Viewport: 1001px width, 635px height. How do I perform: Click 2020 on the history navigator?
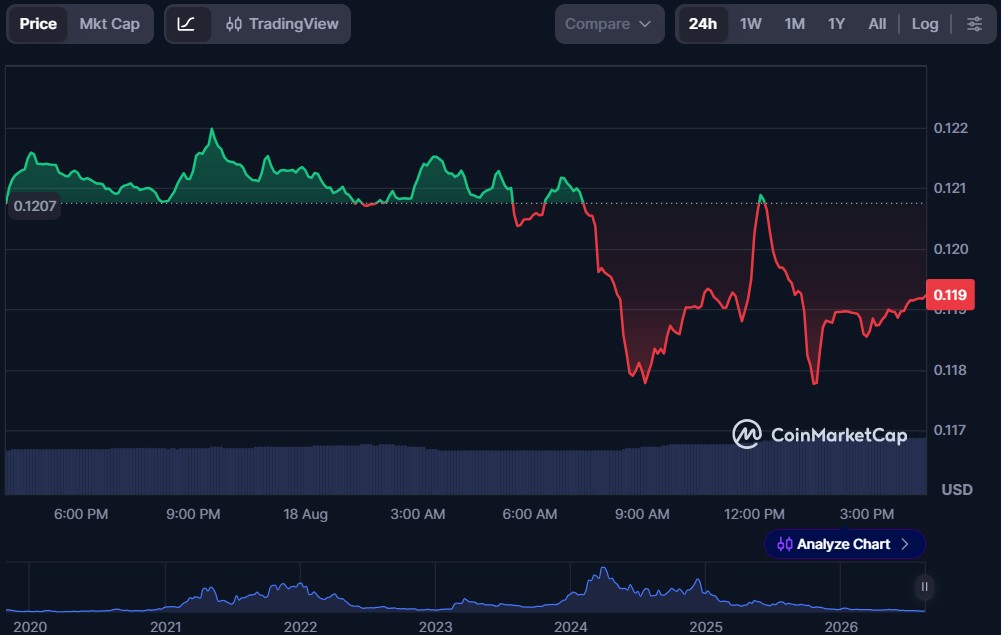coord(30,627)
